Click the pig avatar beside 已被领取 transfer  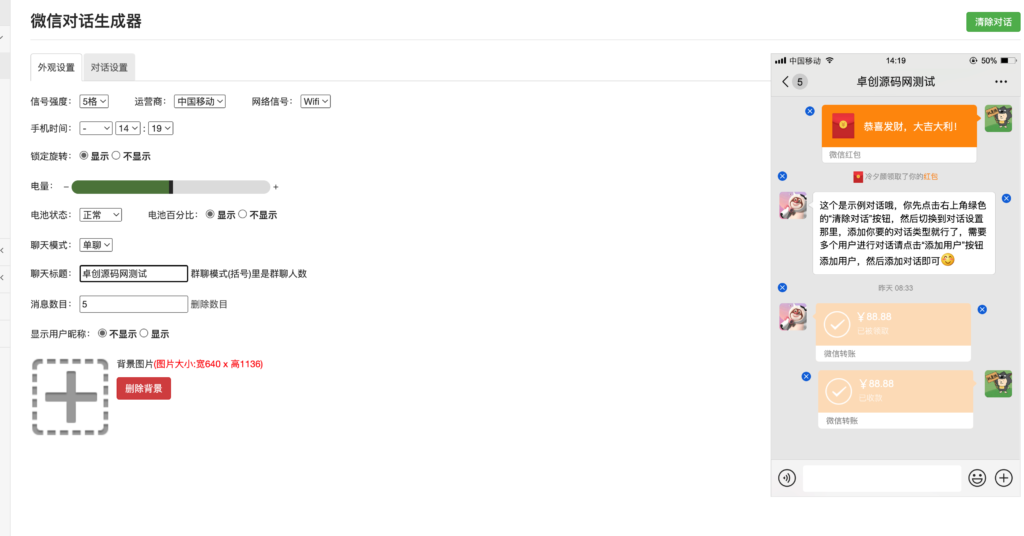tap(793, 317)
